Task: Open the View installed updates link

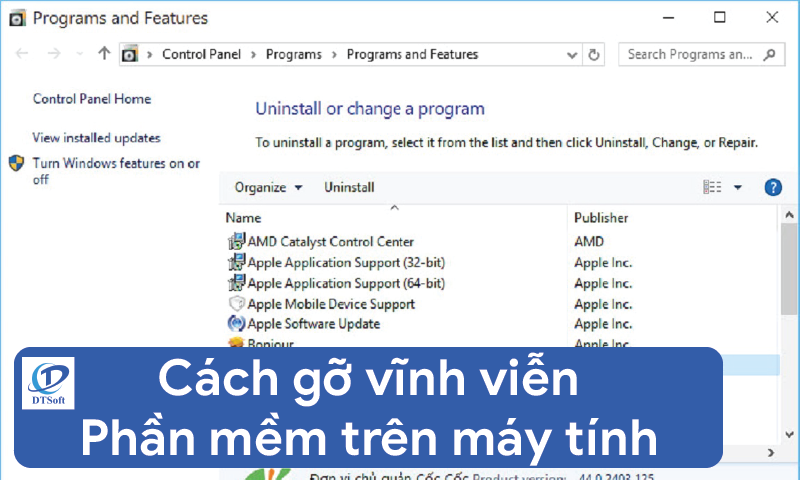Action: pos(96,138)
